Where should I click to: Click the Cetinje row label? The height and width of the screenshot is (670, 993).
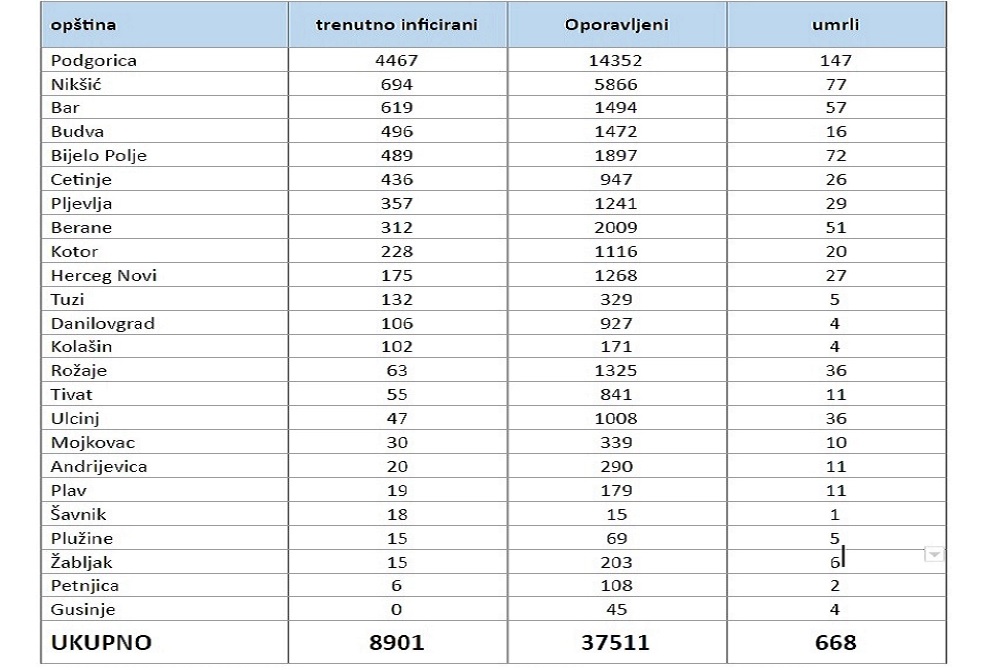[x=81, y=180]
